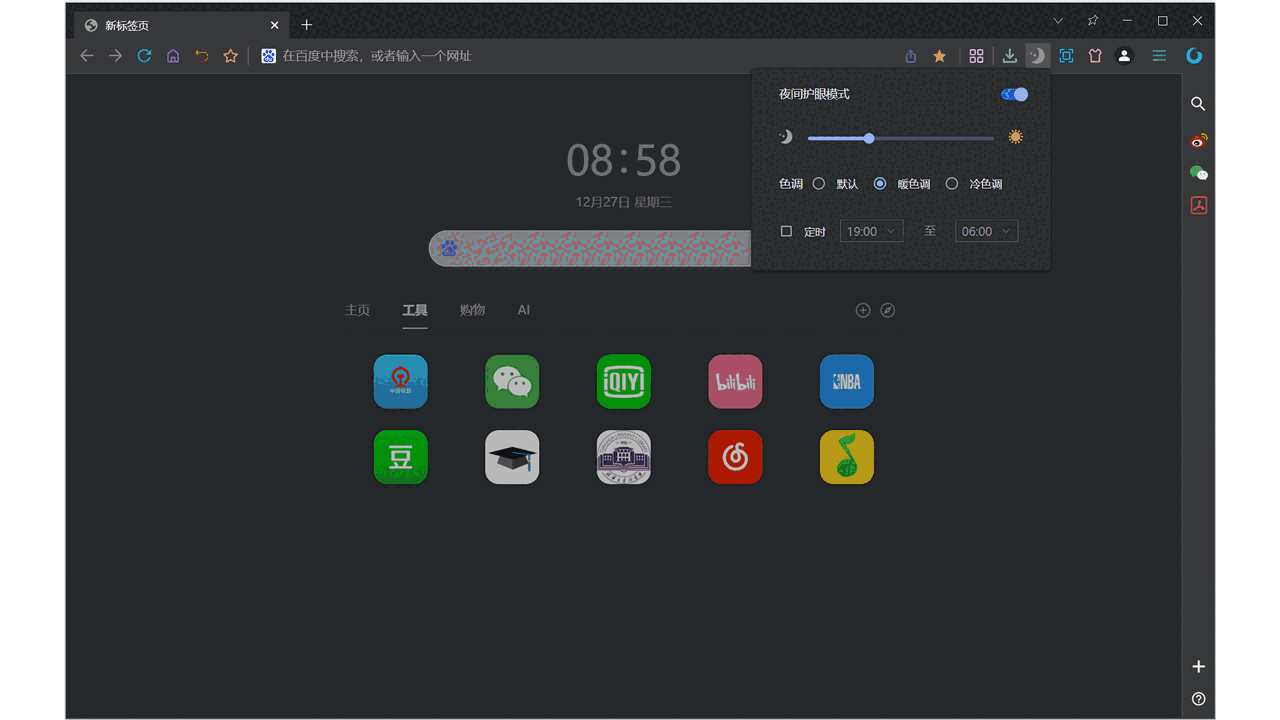Click the skin/theme shirt icon
Screen dimensions: 1280x720
tap(1095, 55)
